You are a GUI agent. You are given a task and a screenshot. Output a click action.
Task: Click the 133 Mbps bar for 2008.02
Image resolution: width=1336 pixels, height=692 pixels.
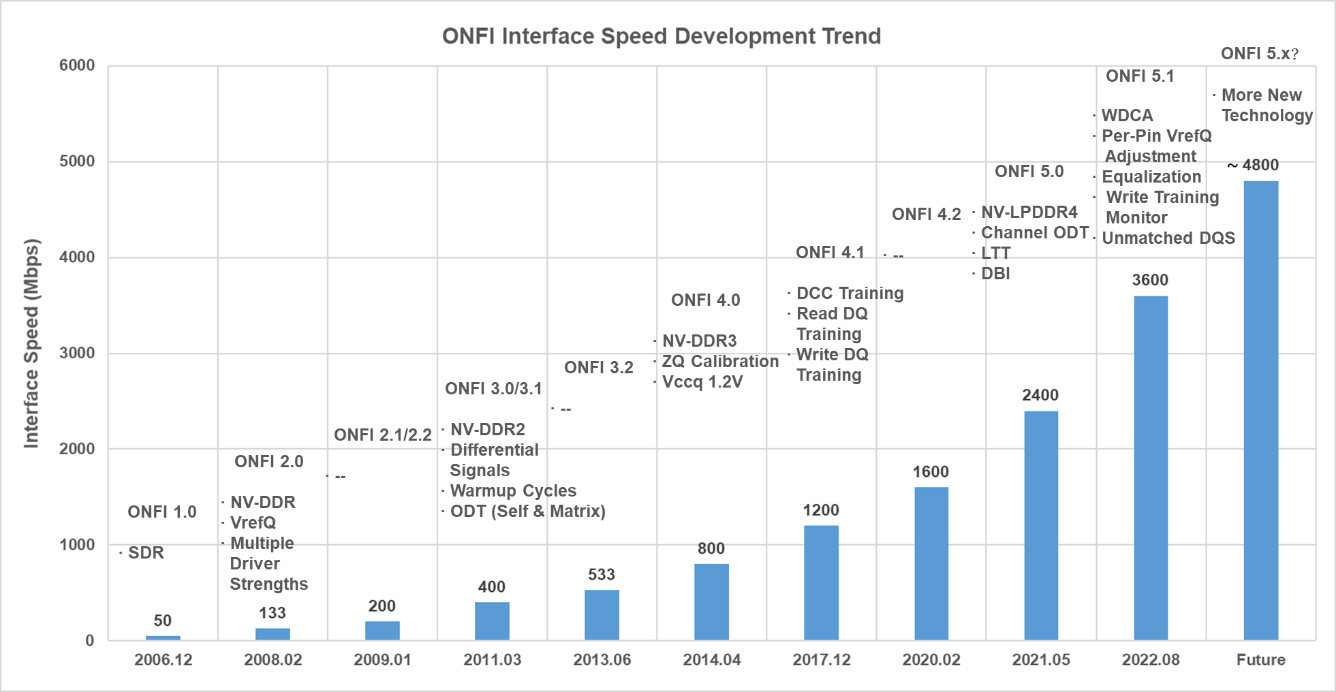272,634
